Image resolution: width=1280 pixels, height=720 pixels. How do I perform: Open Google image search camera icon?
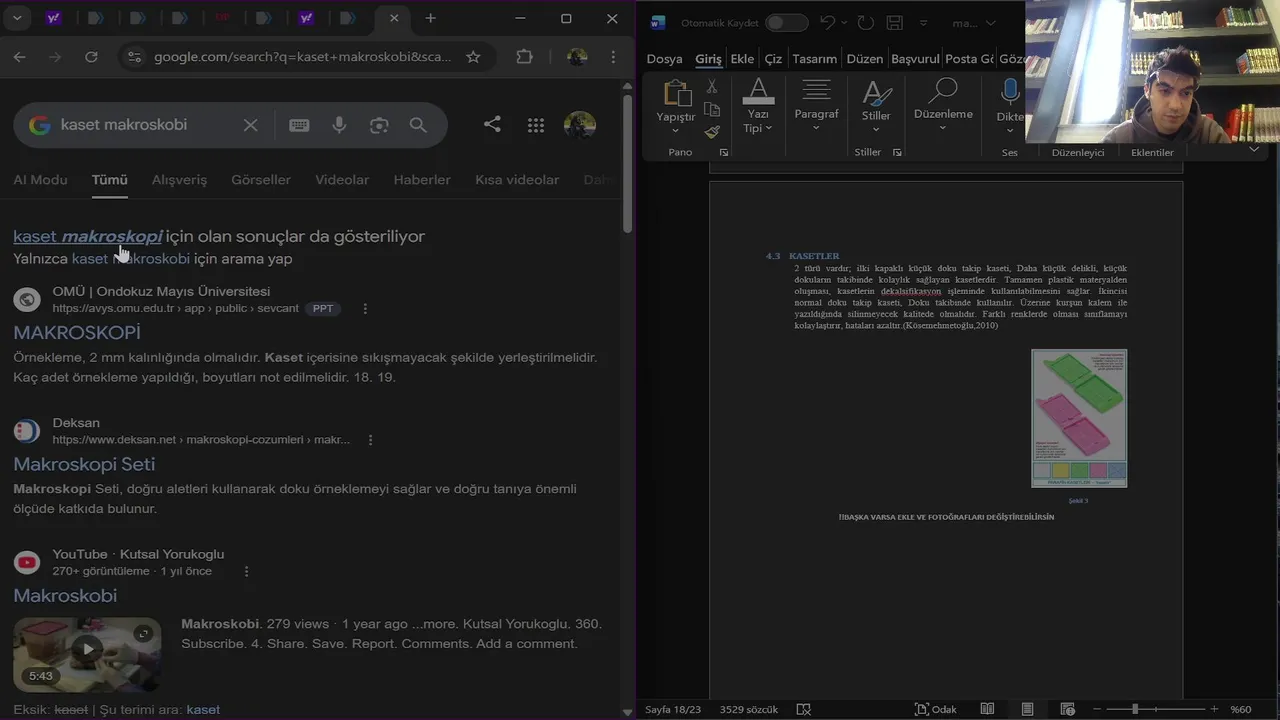click(379, 125)
